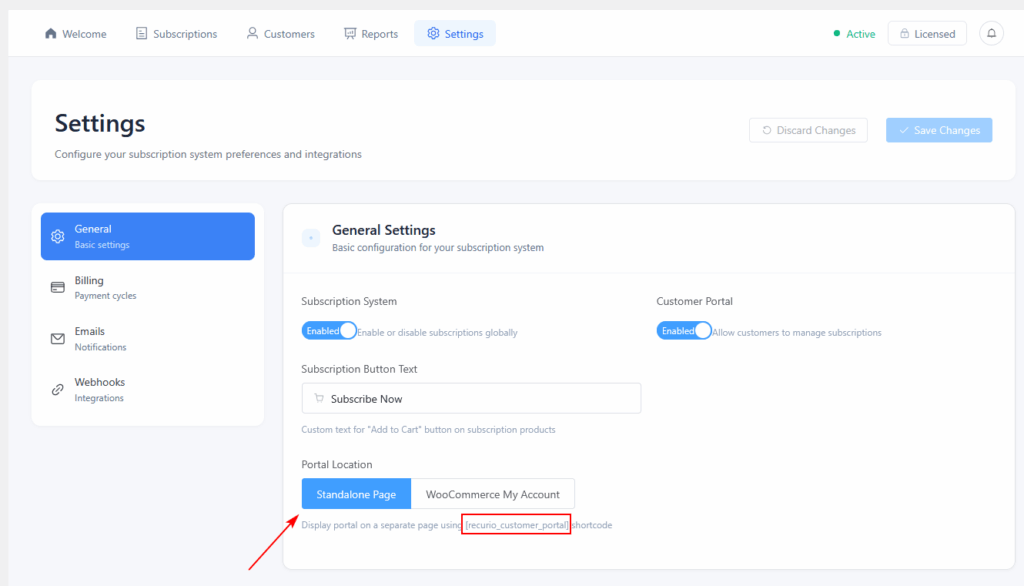
Task: Click the envelope icon beside Emails
Action: [x=58, y=339]
